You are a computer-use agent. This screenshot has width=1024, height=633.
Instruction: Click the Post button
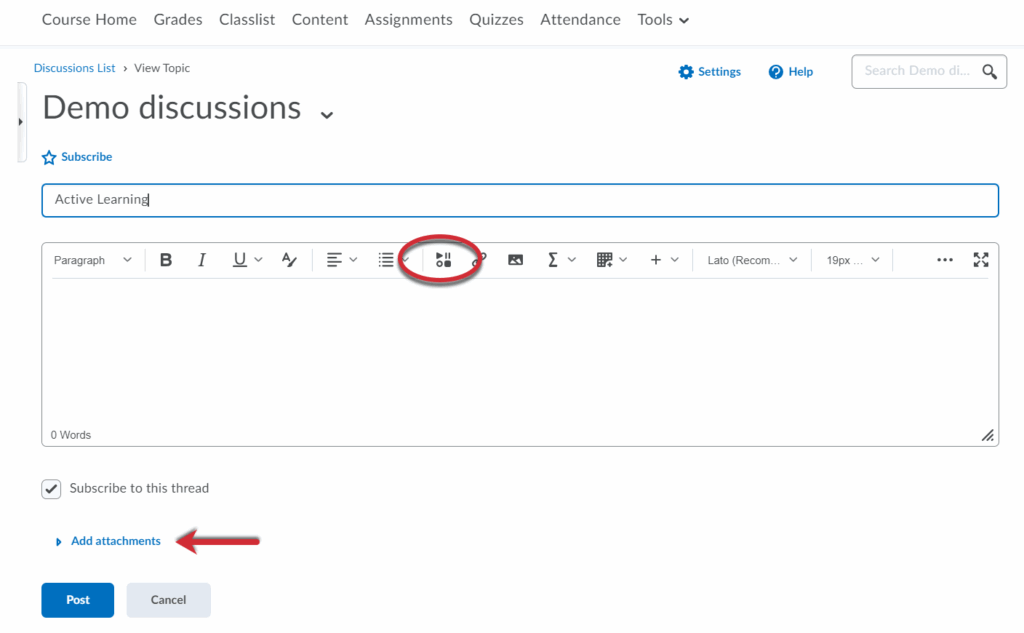coord(78,600)
